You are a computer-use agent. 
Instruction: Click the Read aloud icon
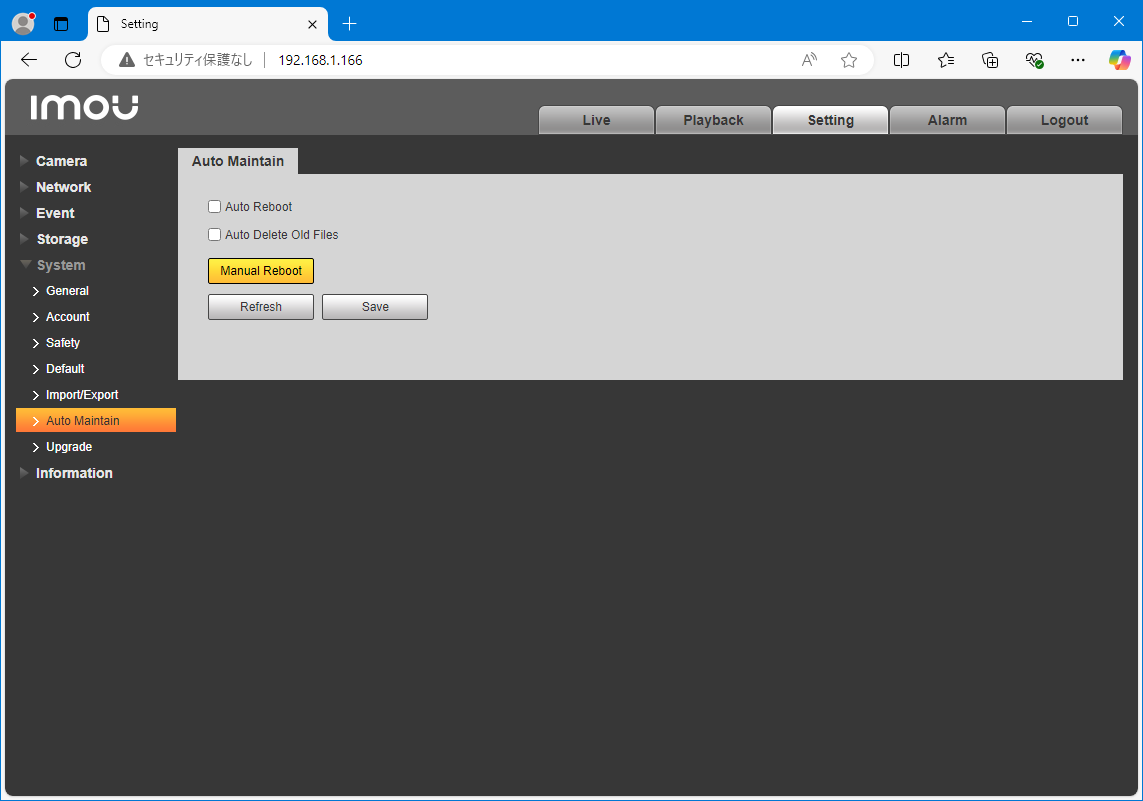[x=809, y=60]
